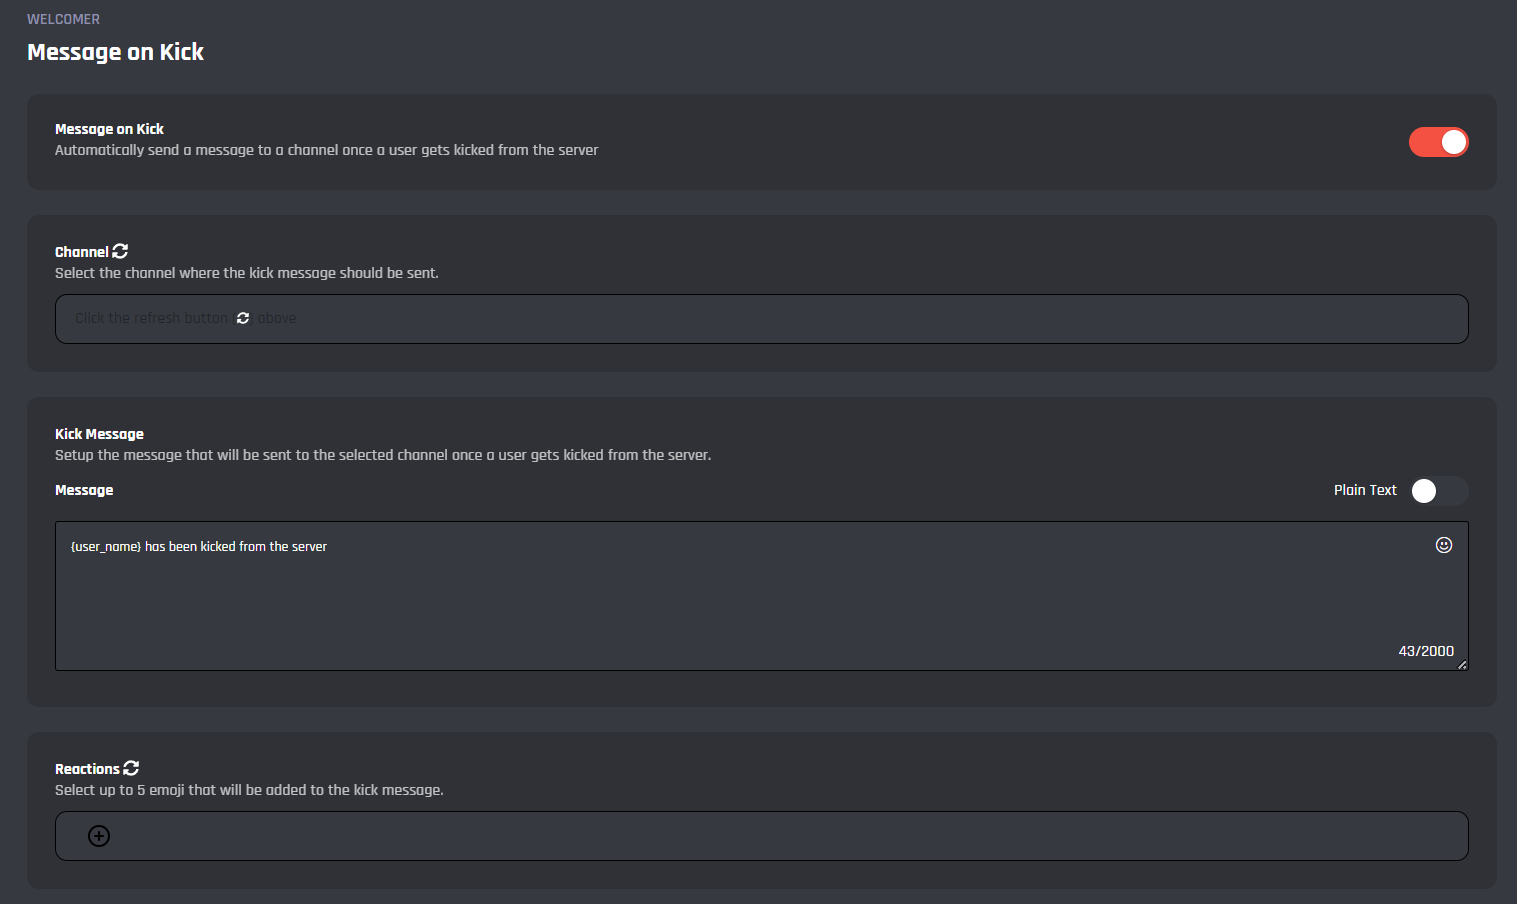Click refresh icon inside channel placeholder text
Image resolution: width=1517 pixels, height=904 pixels.
(243, 318)
